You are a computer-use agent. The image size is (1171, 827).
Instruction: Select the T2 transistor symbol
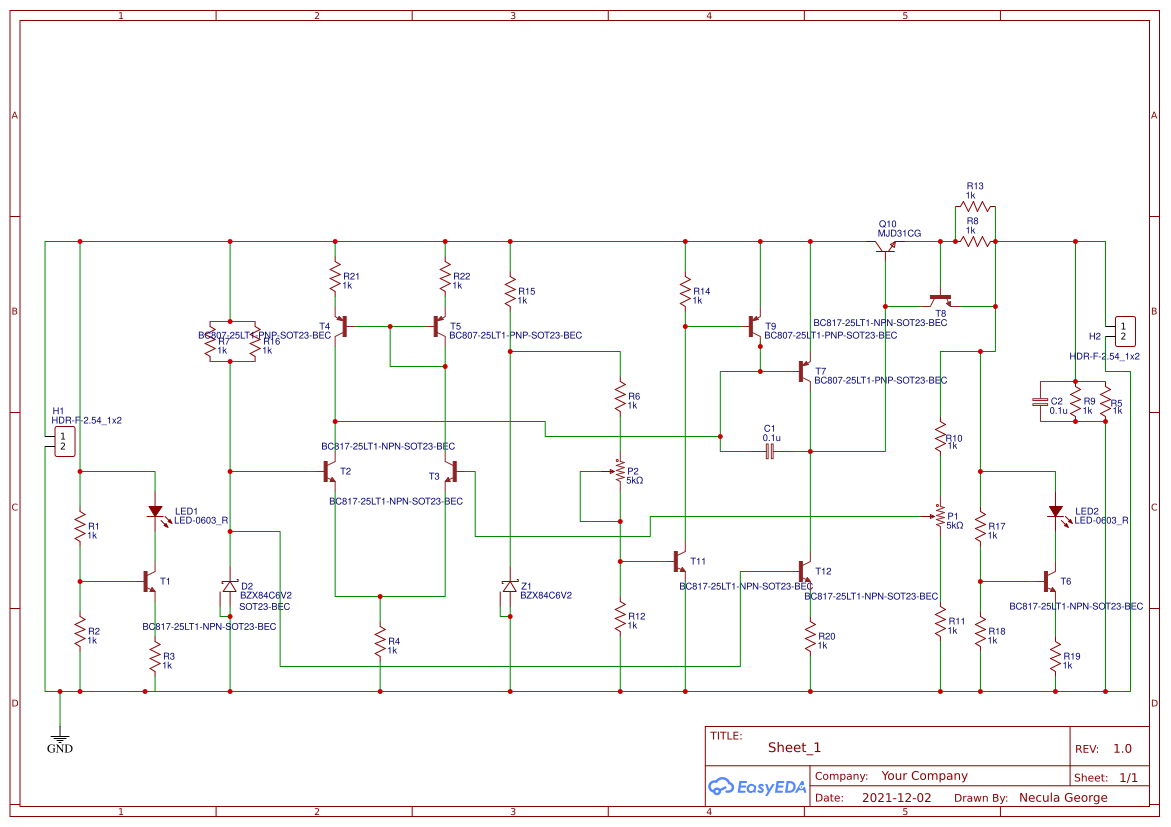pos(329,471)
